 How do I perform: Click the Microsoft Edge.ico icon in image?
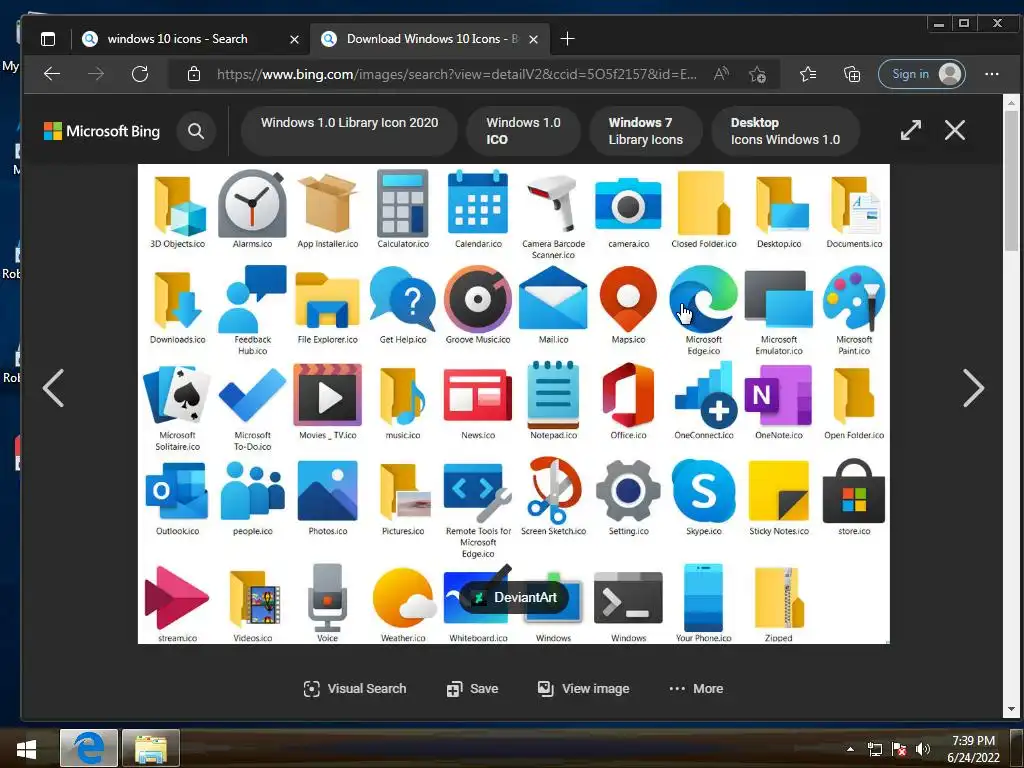pyautogui.click(x=703, y=298)
